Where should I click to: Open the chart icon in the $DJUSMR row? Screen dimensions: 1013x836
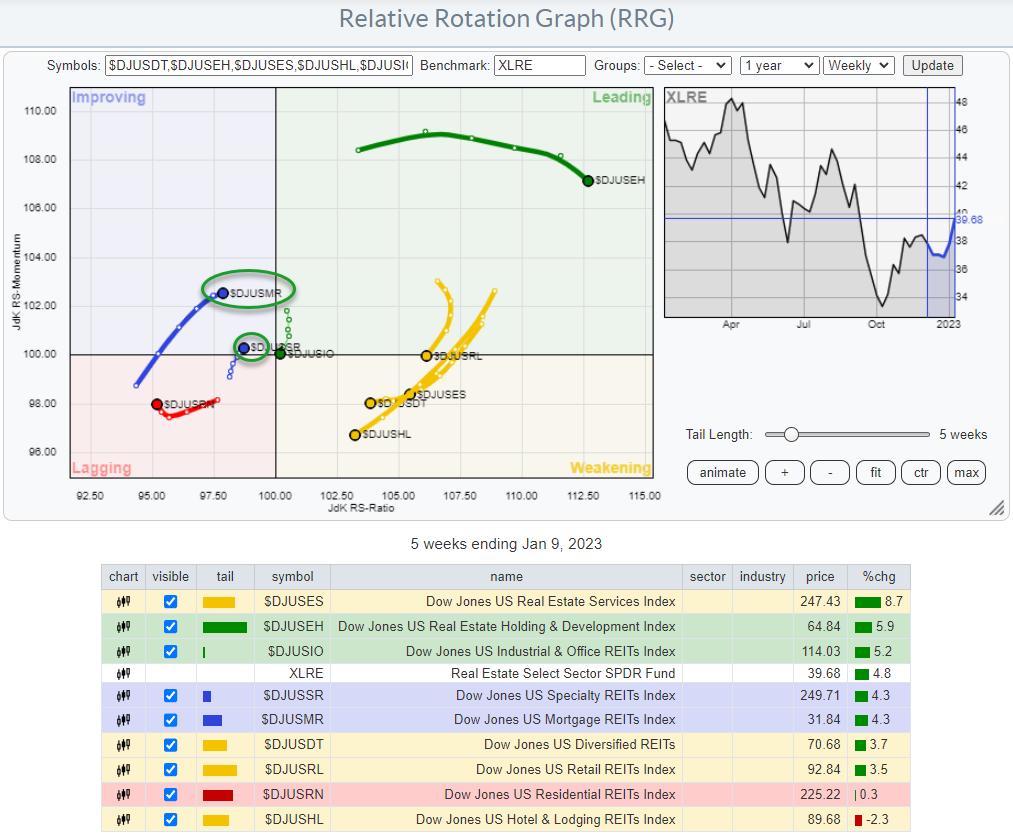tap(124, 720)
